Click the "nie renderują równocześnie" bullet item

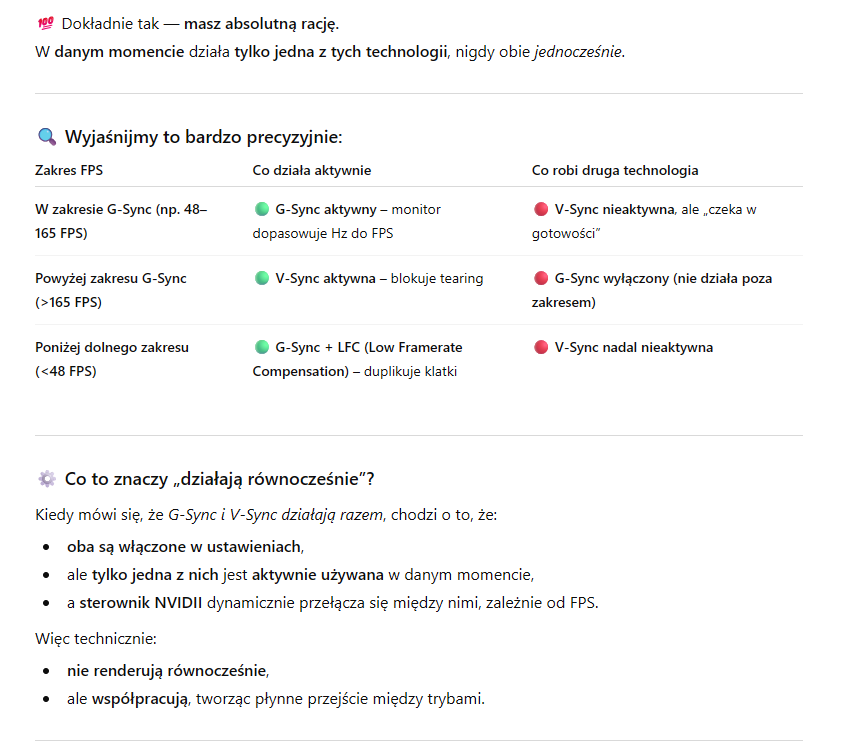tap(167, 671)
